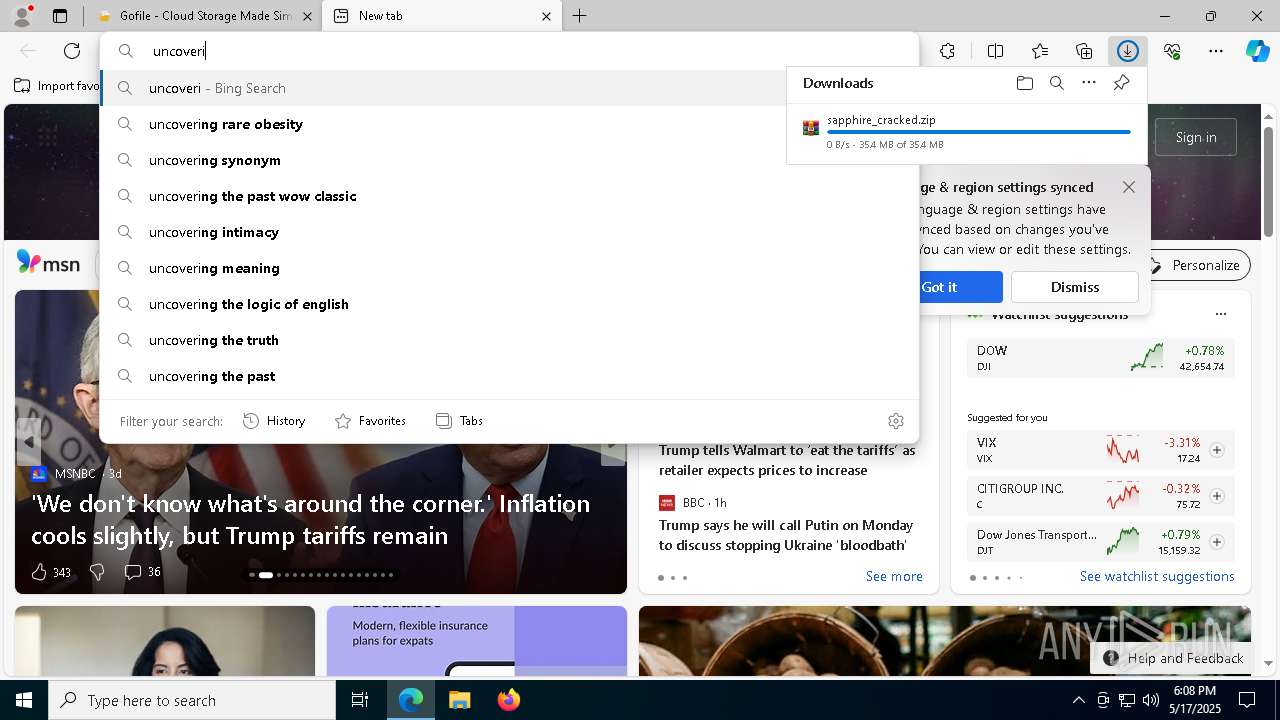The width and height of the screenshot is (1280, 720).
Task: Open See watchlist suggestions link
Action: coord(1157,576)
